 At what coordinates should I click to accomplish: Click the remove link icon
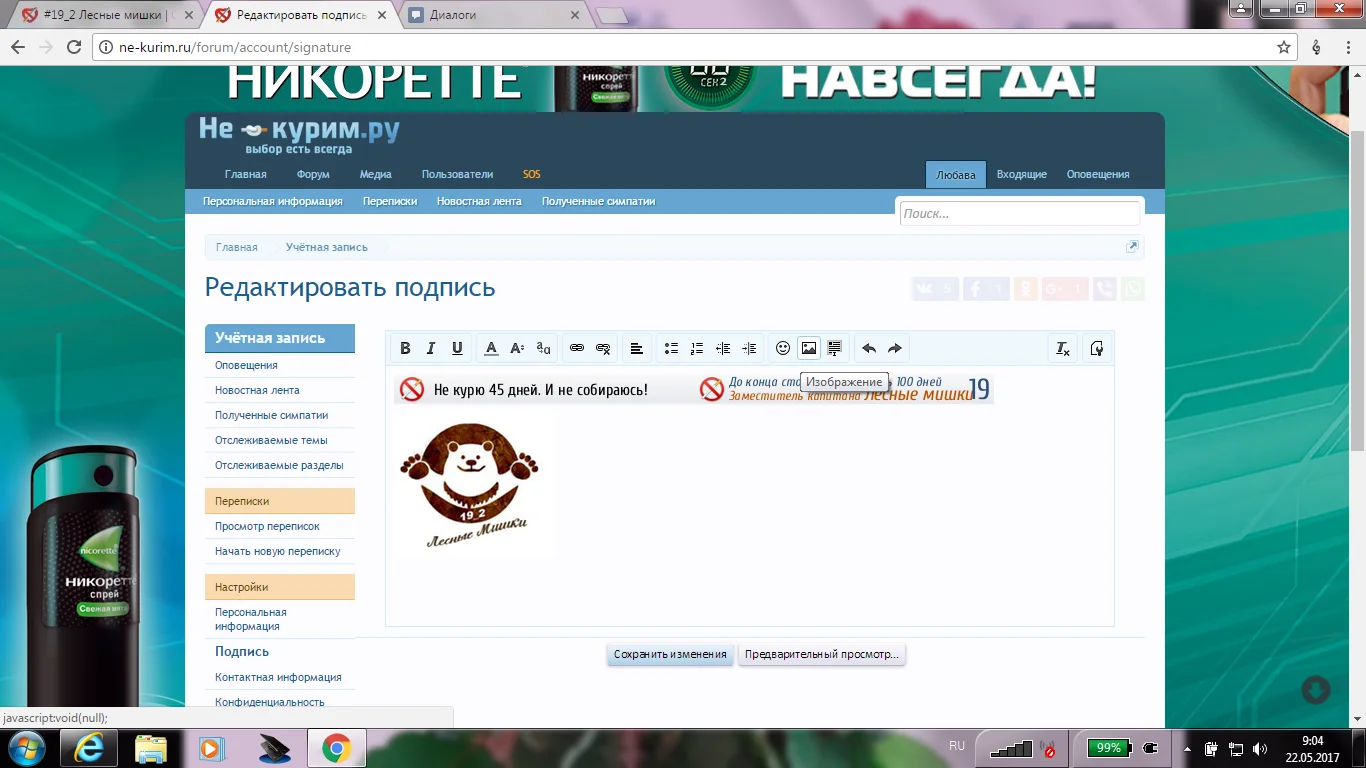point(603,348)
